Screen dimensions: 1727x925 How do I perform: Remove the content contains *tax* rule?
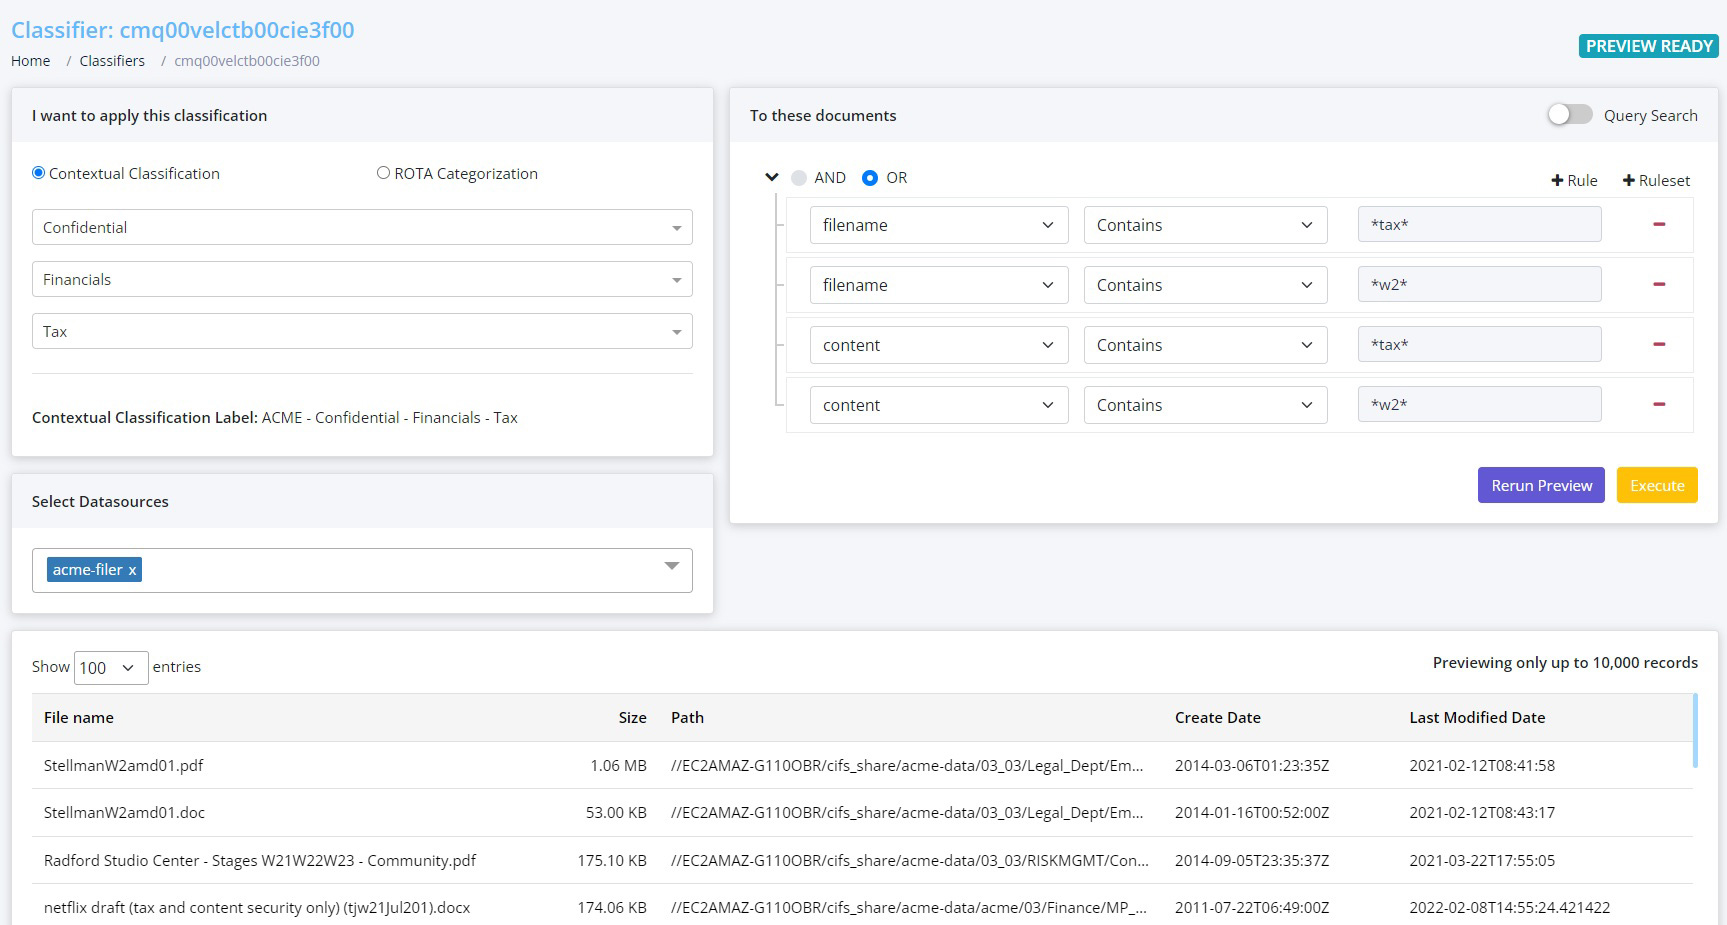[x=1659, y=345]
